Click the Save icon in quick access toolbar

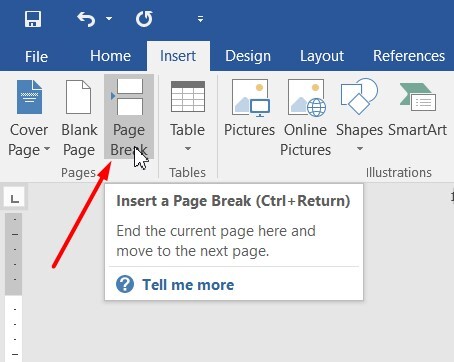[x=33, y=19]
